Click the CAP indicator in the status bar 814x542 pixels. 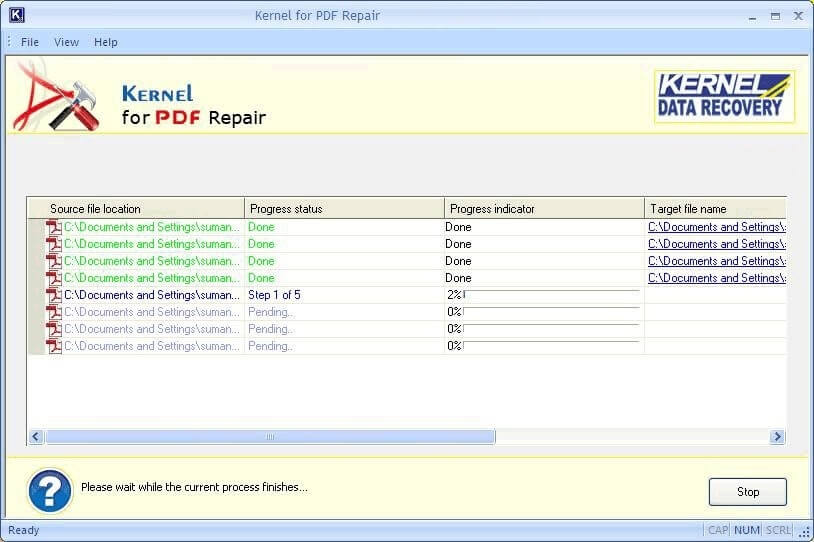point(718,530)
